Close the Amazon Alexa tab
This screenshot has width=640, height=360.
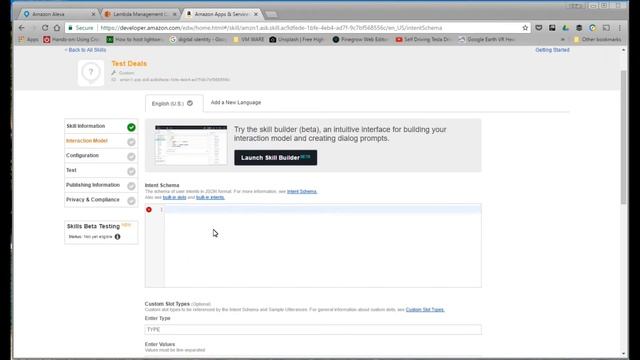point(93,14)
